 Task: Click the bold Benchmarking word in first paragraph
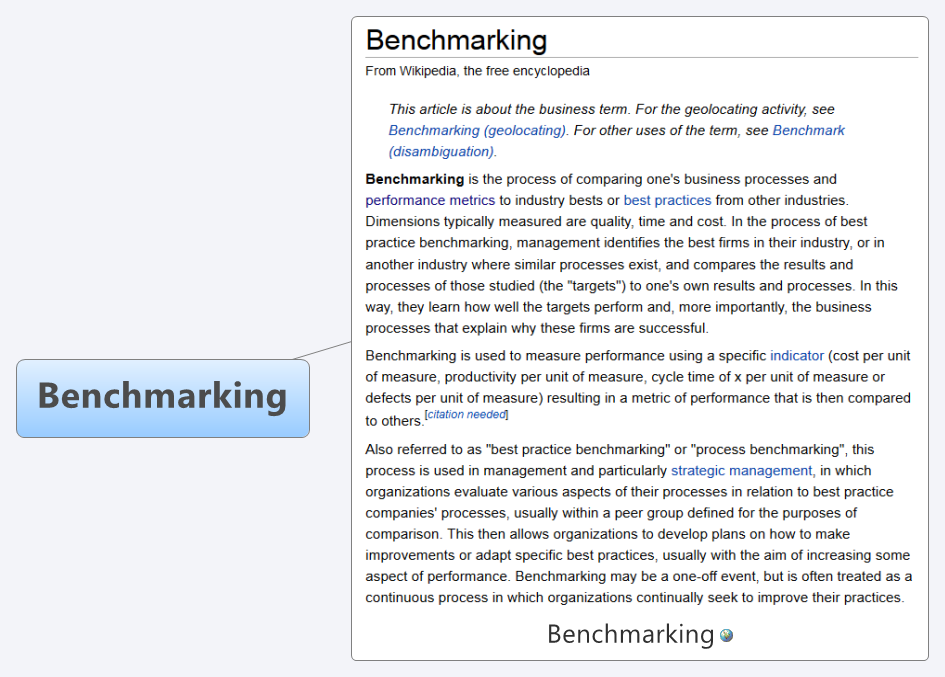415,179
